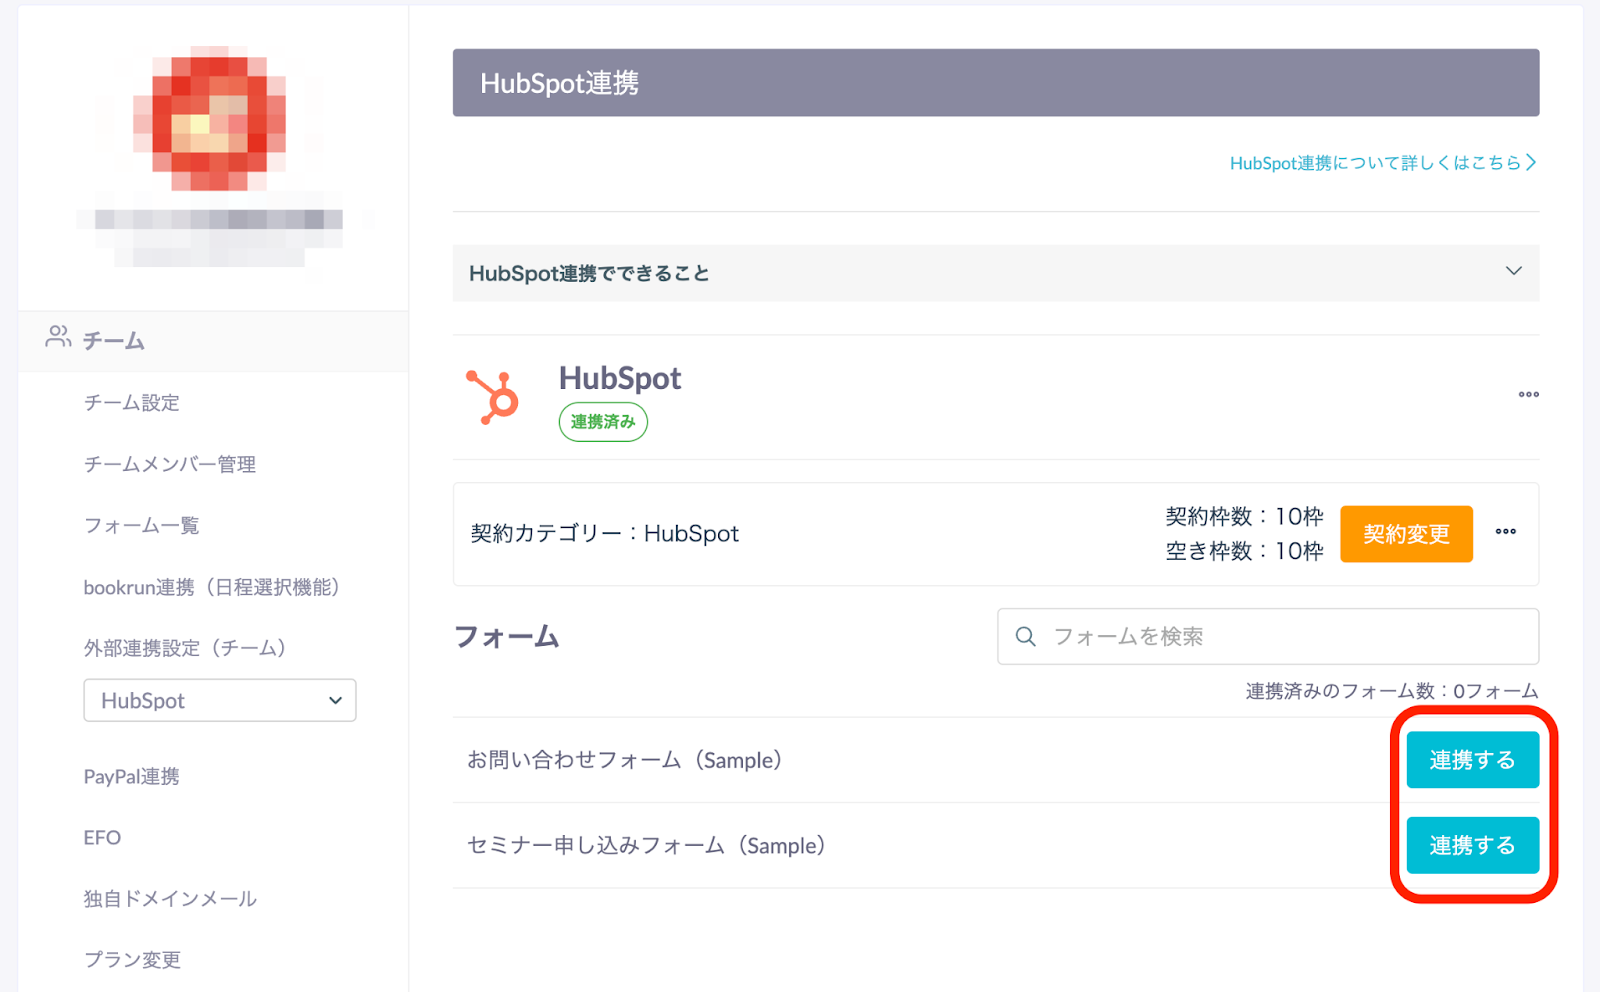
Task: Open 独自ドメインメール in the sidebar
Action: point(170,898)
